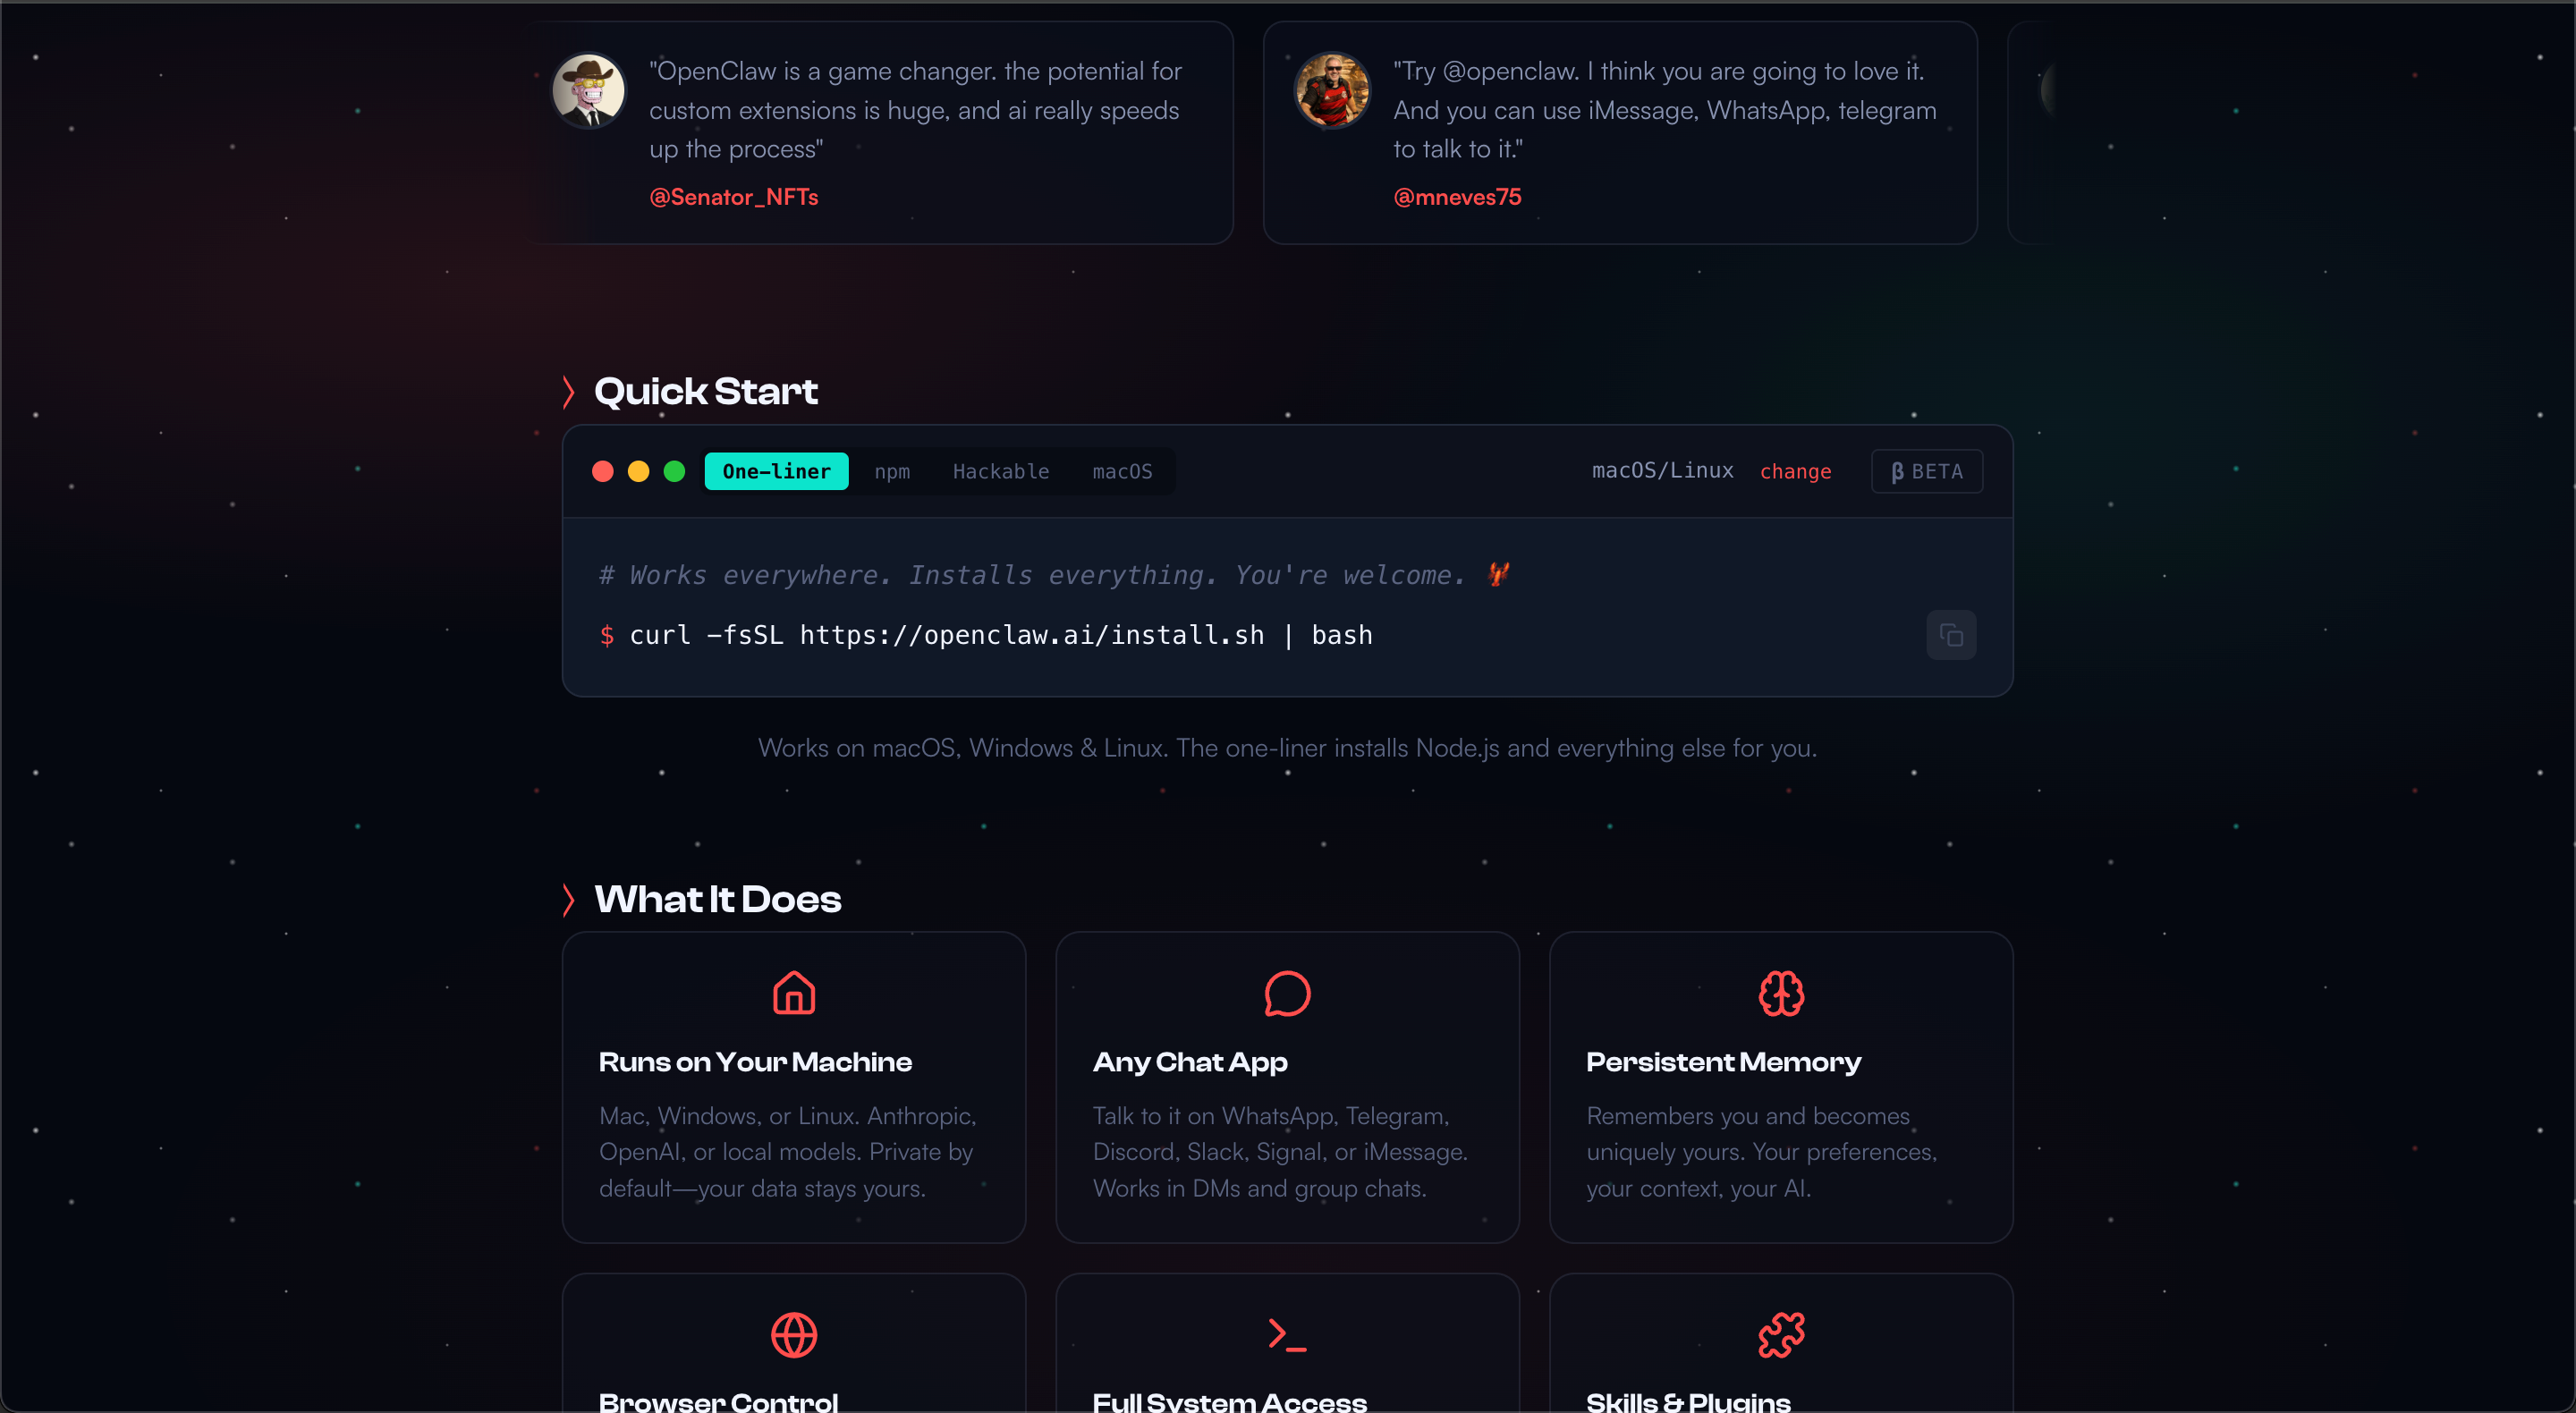This screenshot has height=1413, width=2576.
Task: Select the macOS install tab
Action: pyautogui.click(x=1122, y=471)
